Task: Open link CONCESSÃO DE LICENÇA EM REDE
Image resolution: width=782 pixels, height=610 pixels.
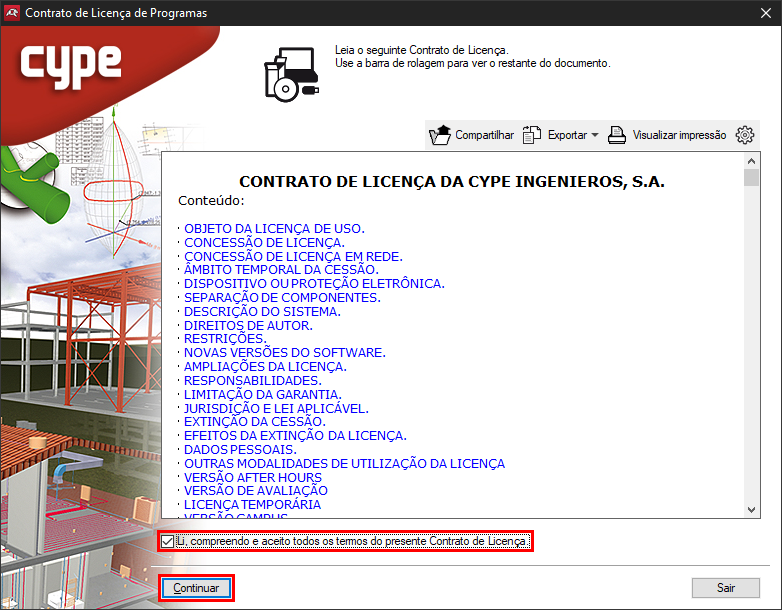Action: tap(293, 257)
